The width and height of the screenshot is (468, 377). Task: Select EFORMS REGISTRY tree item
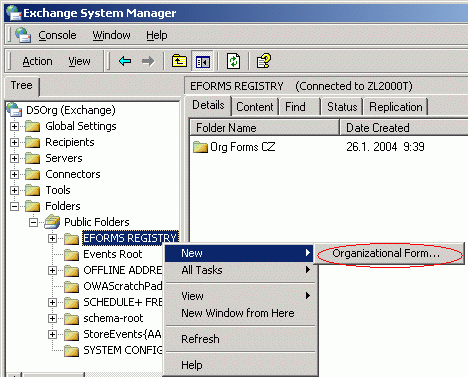coord(130,238)
